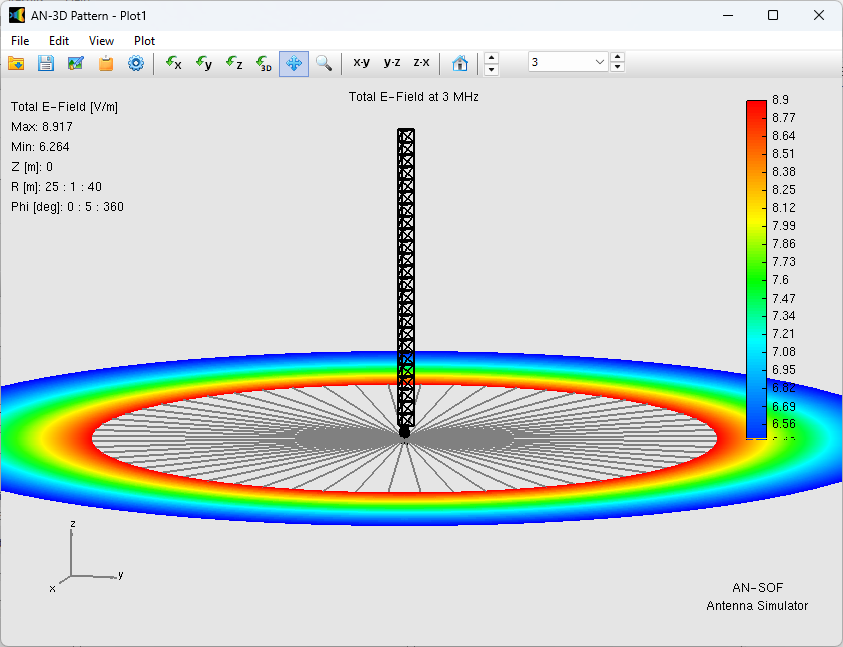The image size is (843, 647).
Task: Click the open file folder icon
Action: click(x=16, y=63)
